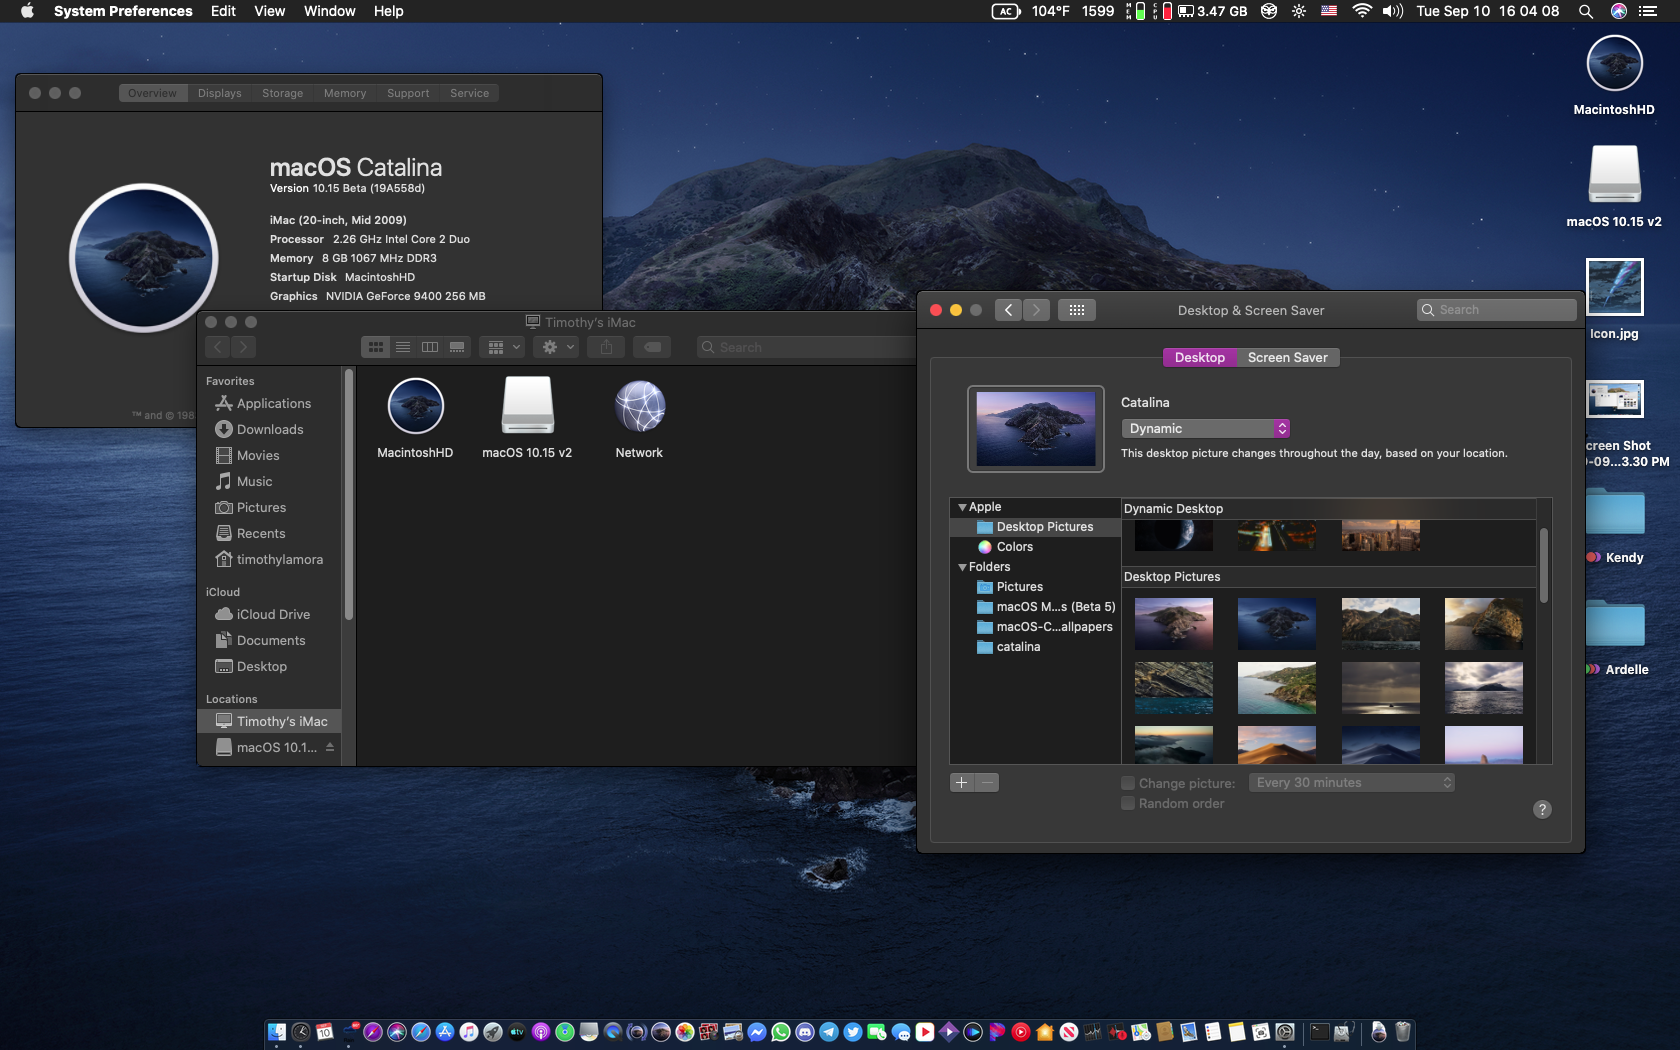Enable Random order checkbox
The image size is (1680, 1050).
1128,803
